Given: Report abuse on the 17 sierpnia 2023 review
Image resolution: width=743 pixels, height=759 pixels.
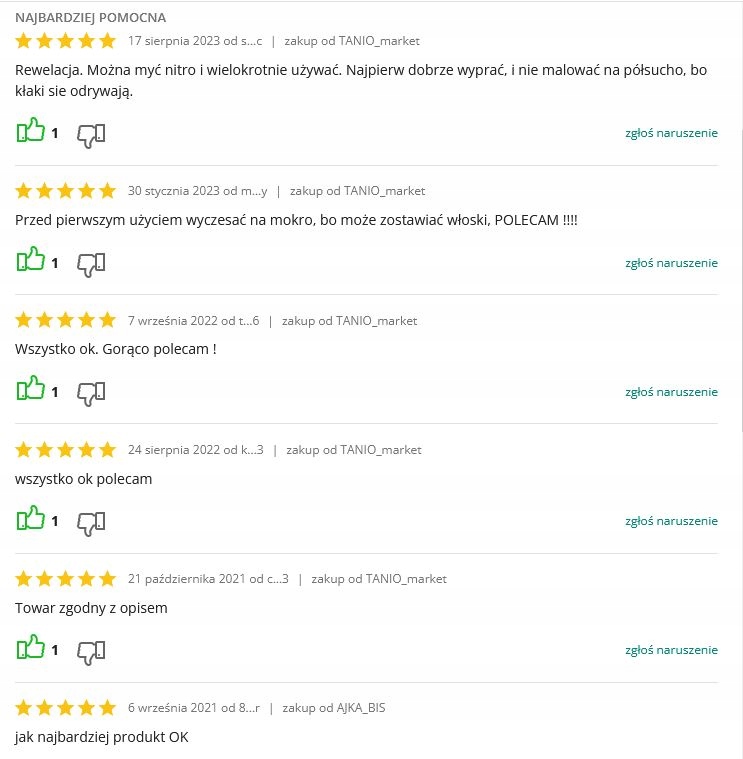Looking at the screenshot, I should [671, 133].
